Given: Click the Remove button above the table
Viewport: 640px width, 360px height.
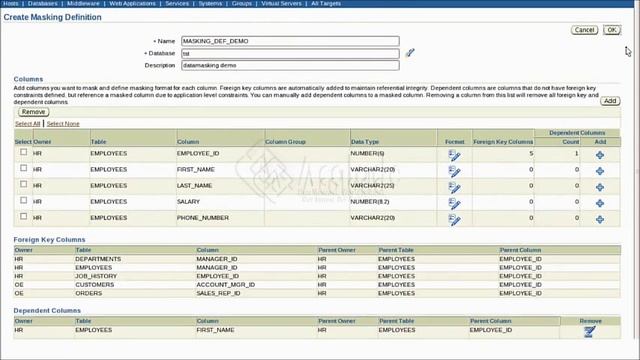Looking at the screenshot, I should point(33,112).
